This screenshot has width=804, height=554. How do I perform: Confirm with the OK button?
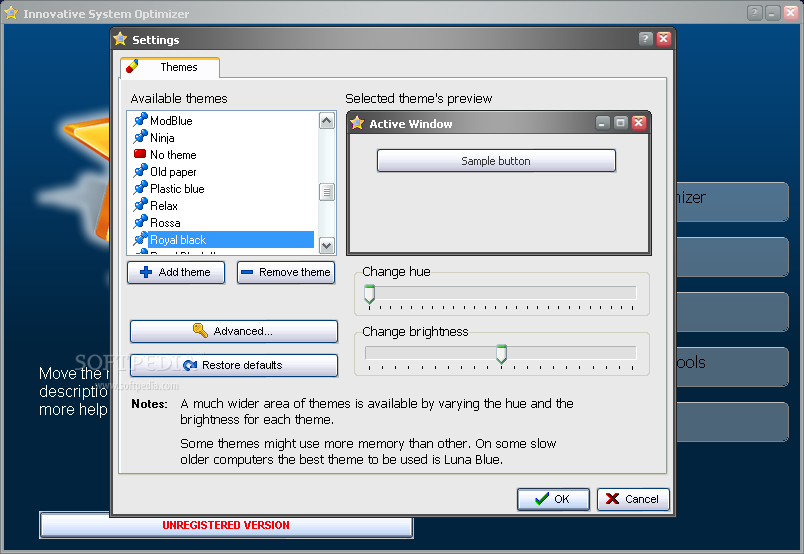(x=553, y=499)
